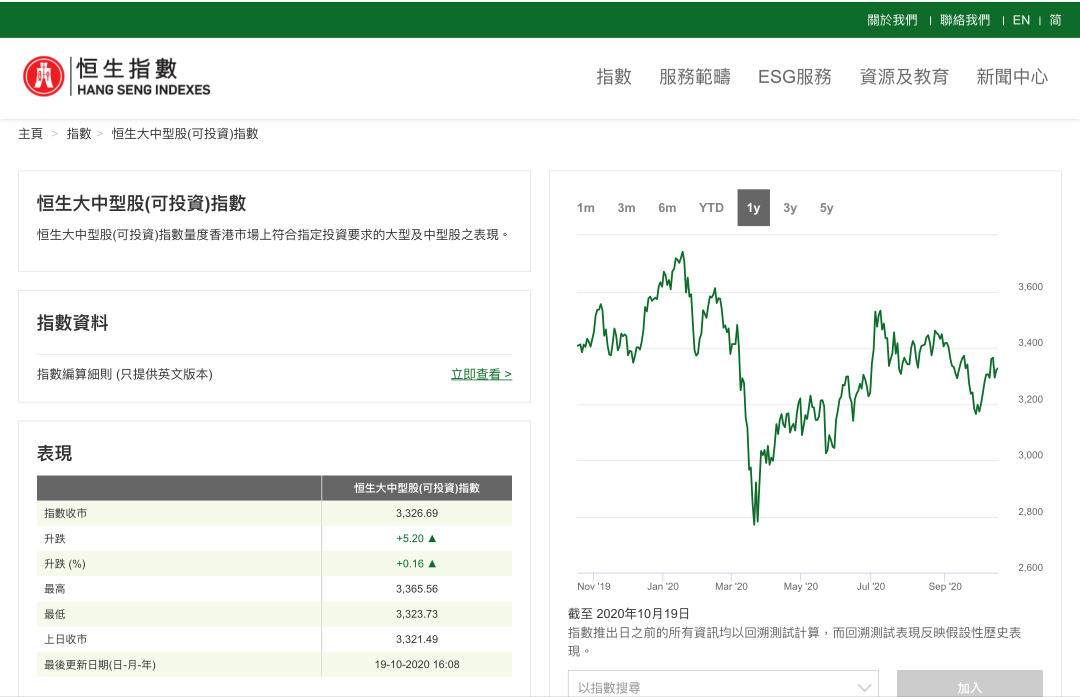Click the Hang Seng Indexes logo
This screenshot has width=1080, height=697.
[x=117, y=77]
